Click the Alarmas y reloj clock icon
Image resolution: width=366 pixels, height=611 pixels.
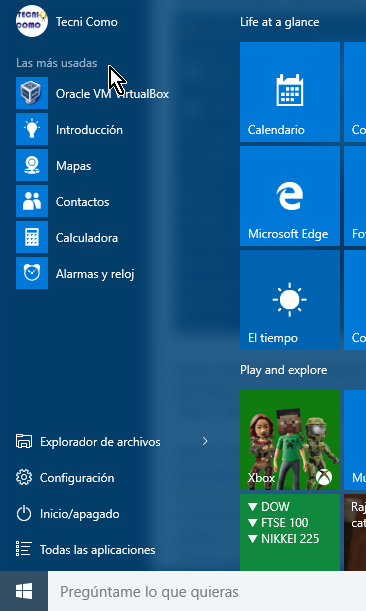click(x=32, y=273)
